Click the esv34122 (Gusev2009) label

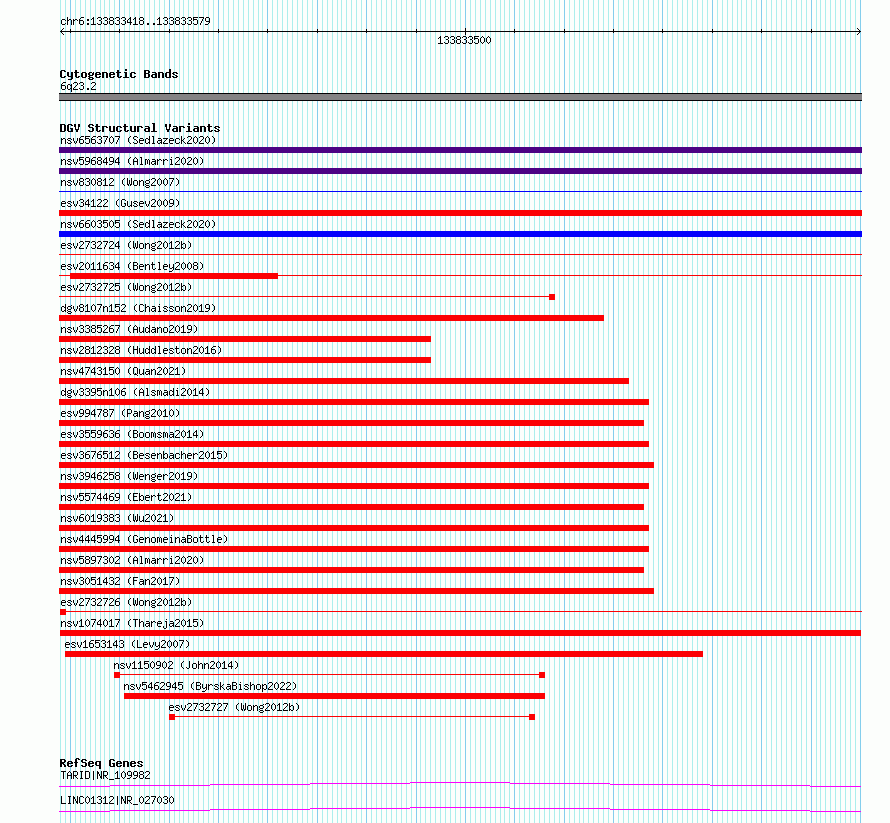pyautogui.click(x=120, y=203)
